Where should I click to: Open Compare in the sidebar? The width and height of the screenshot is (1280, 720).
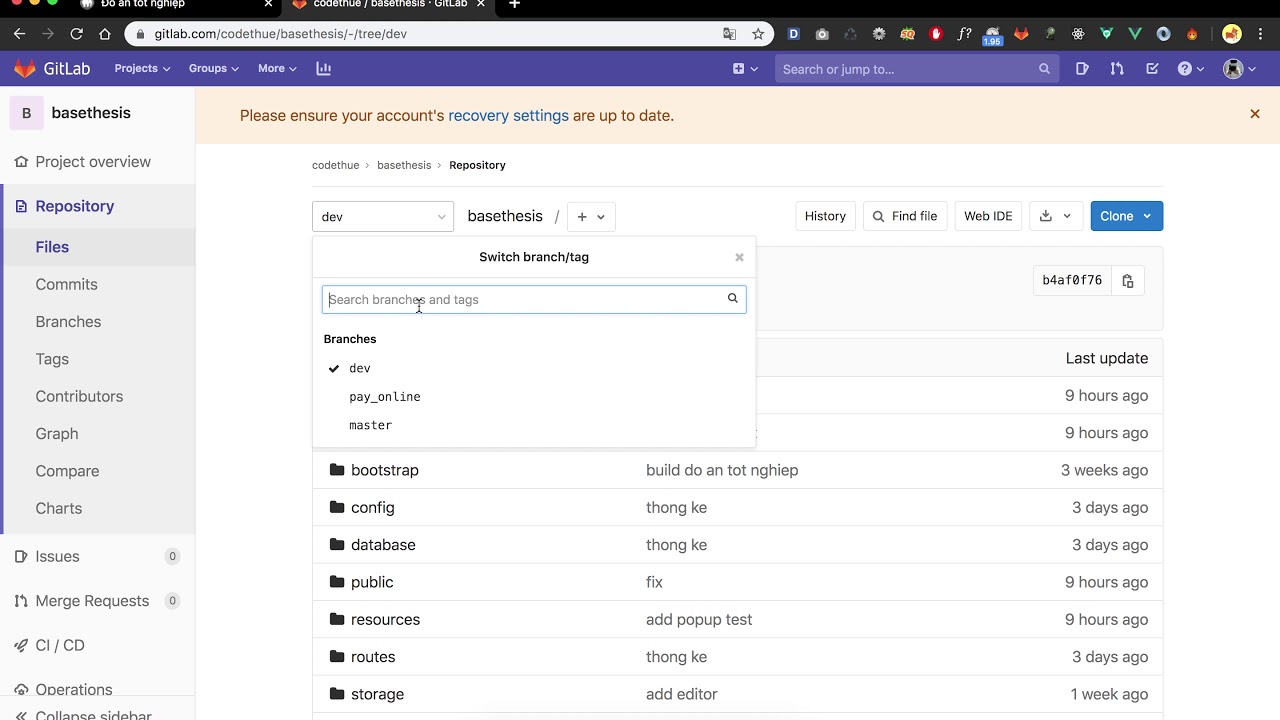pyautogui.click(x=67, y=471)
